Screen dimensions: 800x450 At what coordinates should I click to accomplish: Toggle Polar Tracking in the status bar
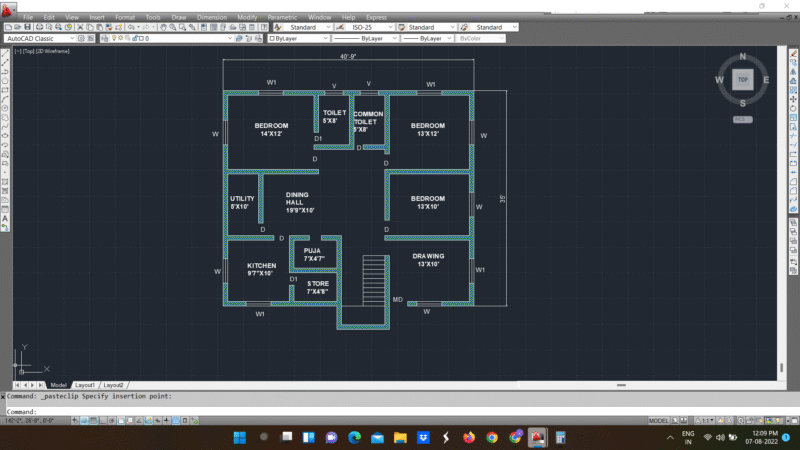click(x=112, y=420)
